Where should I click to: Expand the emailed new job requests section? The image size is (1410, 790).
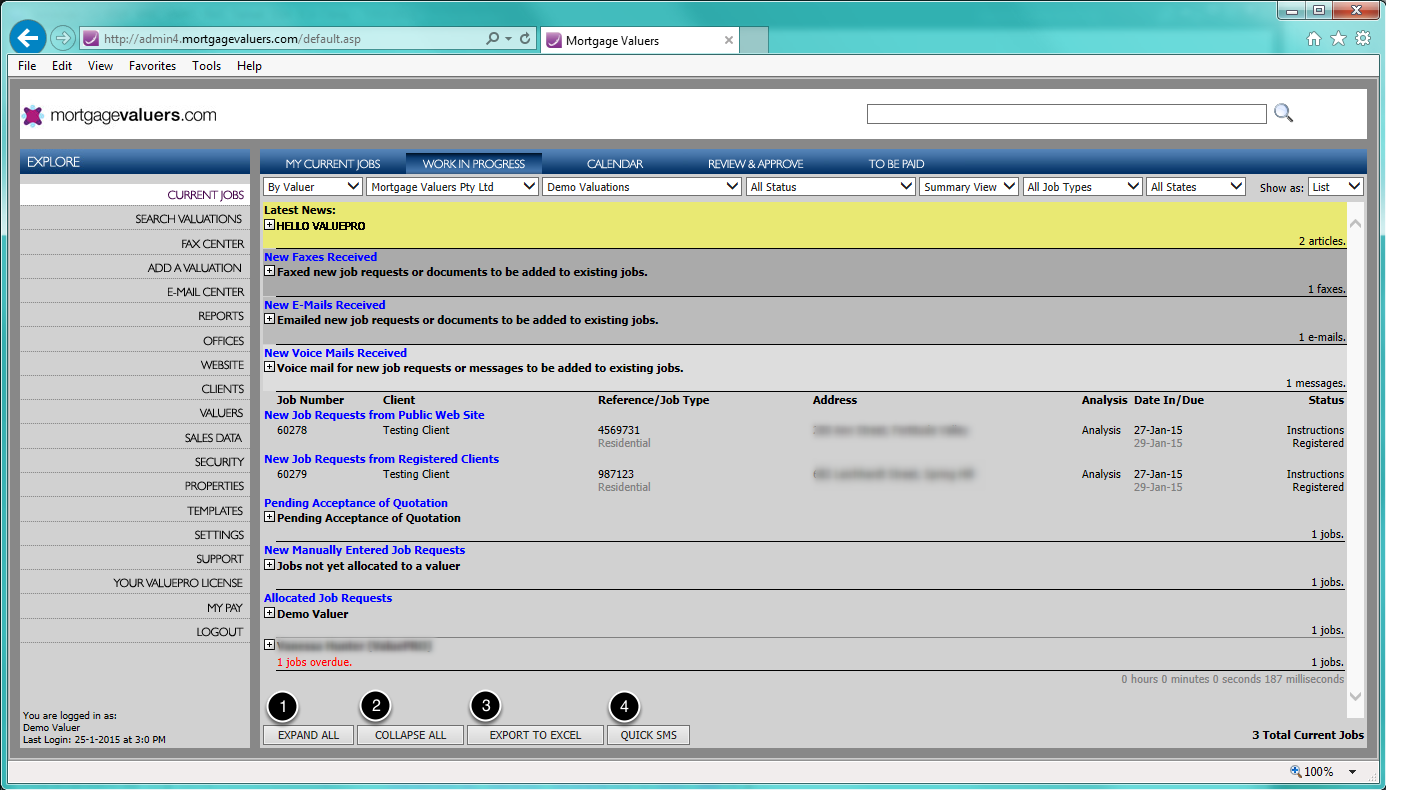(269, 319)
